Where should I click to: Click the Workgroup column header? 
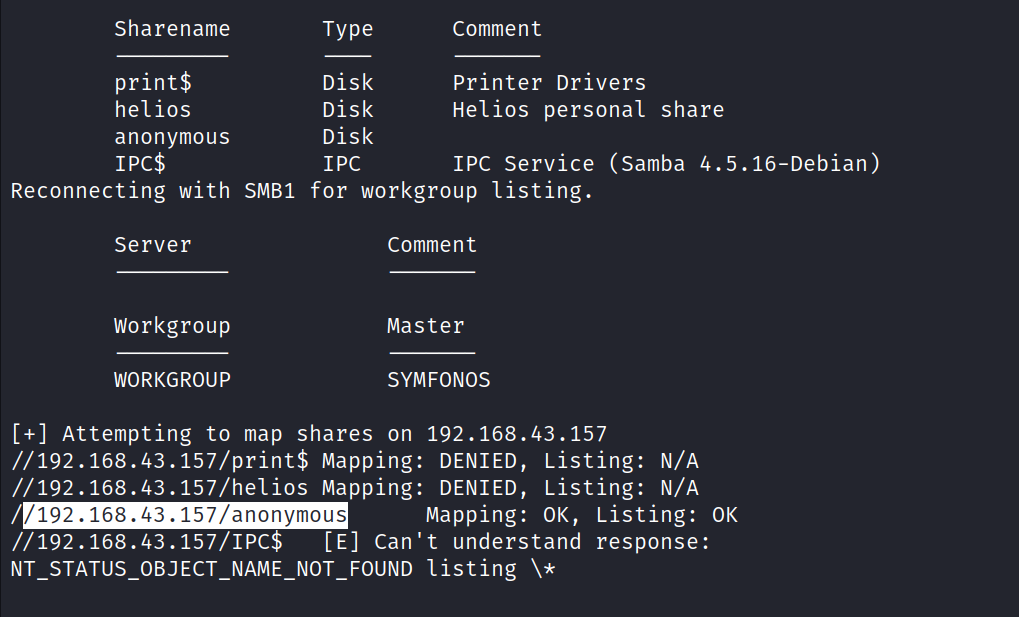pos(171,326)
